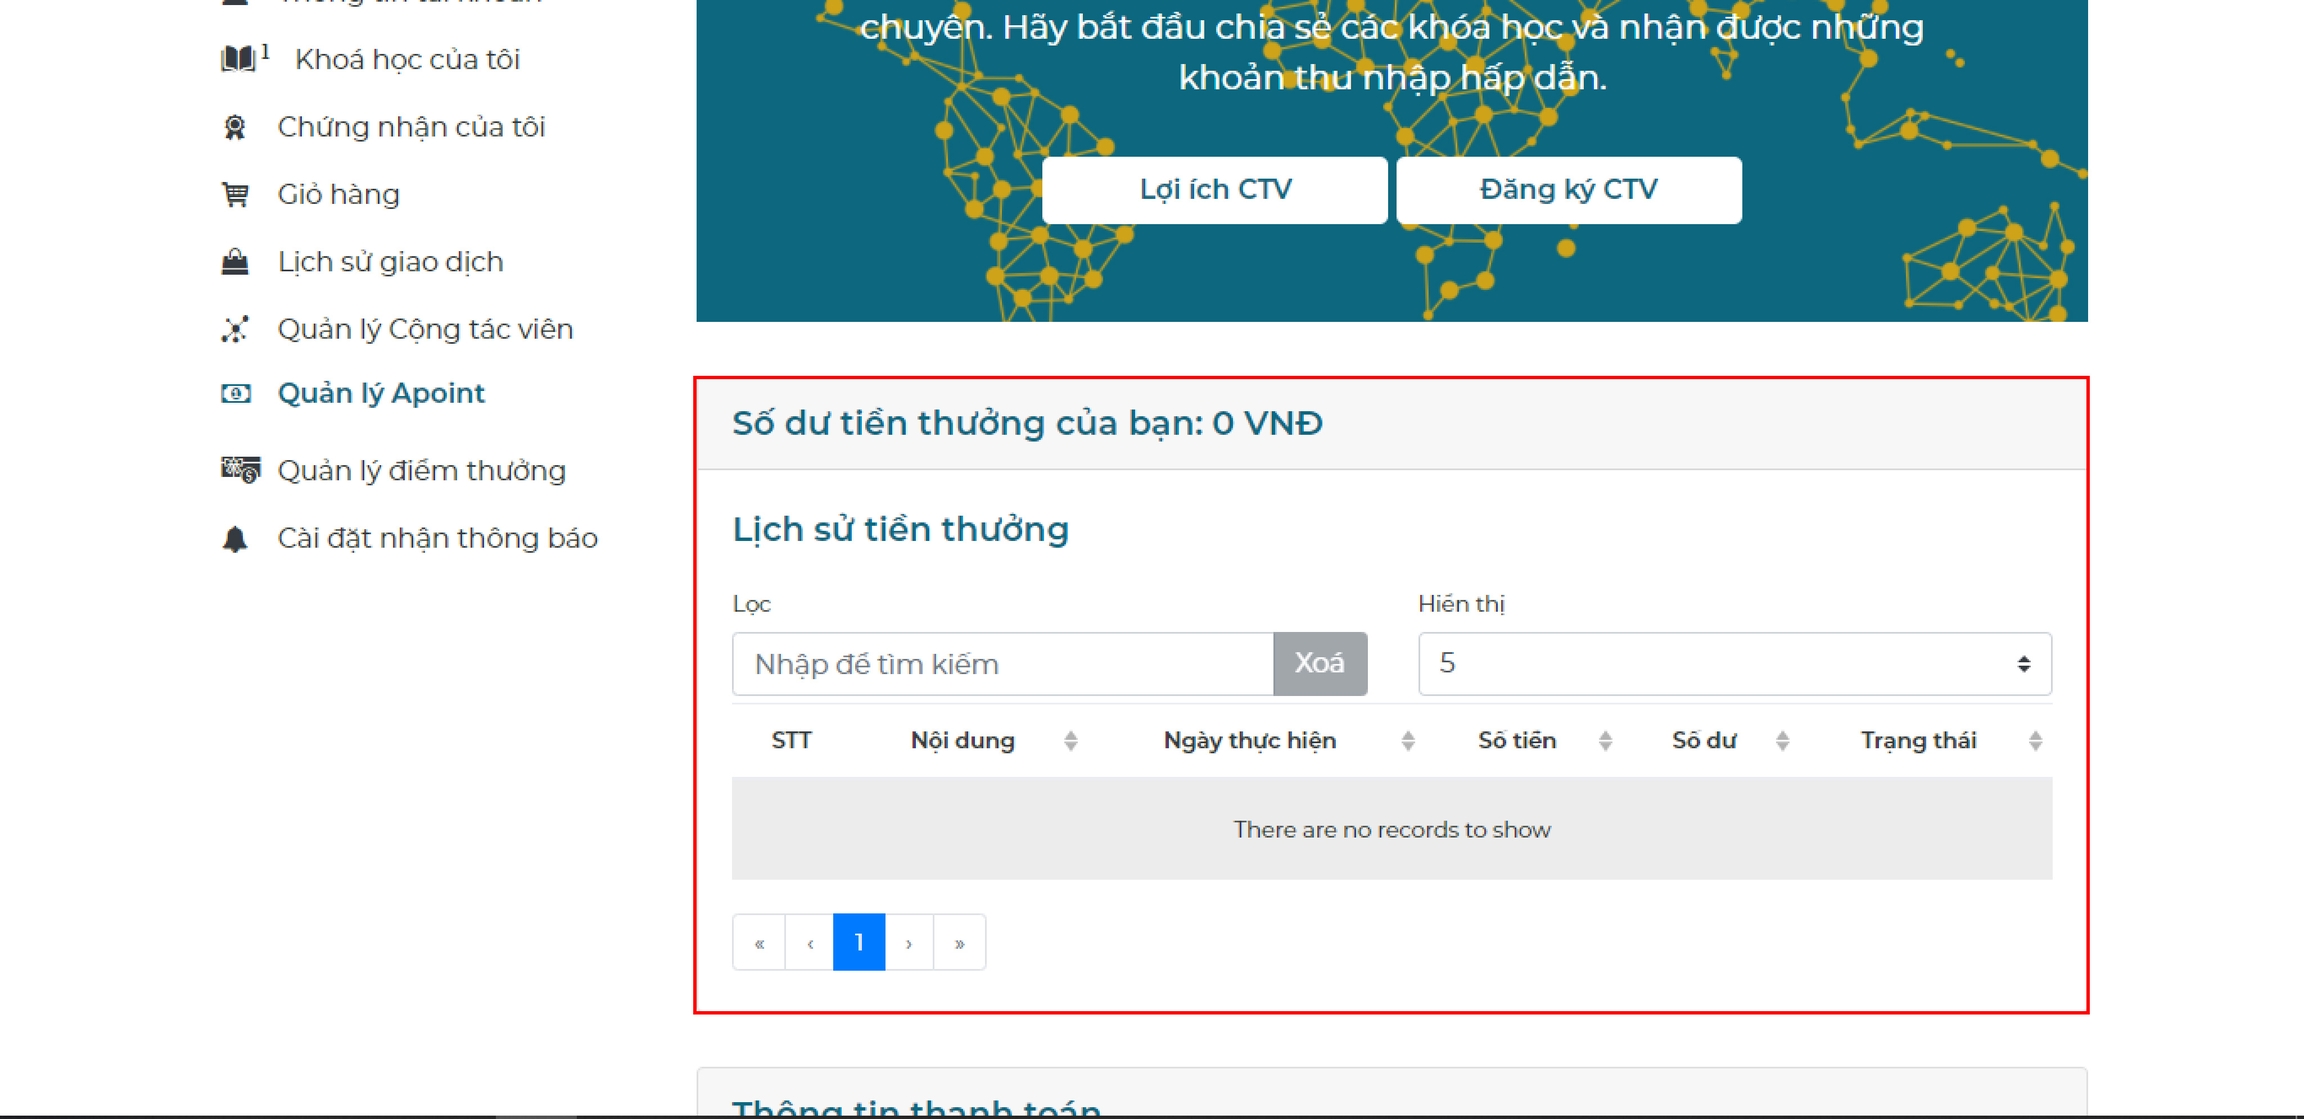Click the shopping cart icon for Giỏ hàng
This screenshot has height=1119, width=2304.
(x=235, y=194)
